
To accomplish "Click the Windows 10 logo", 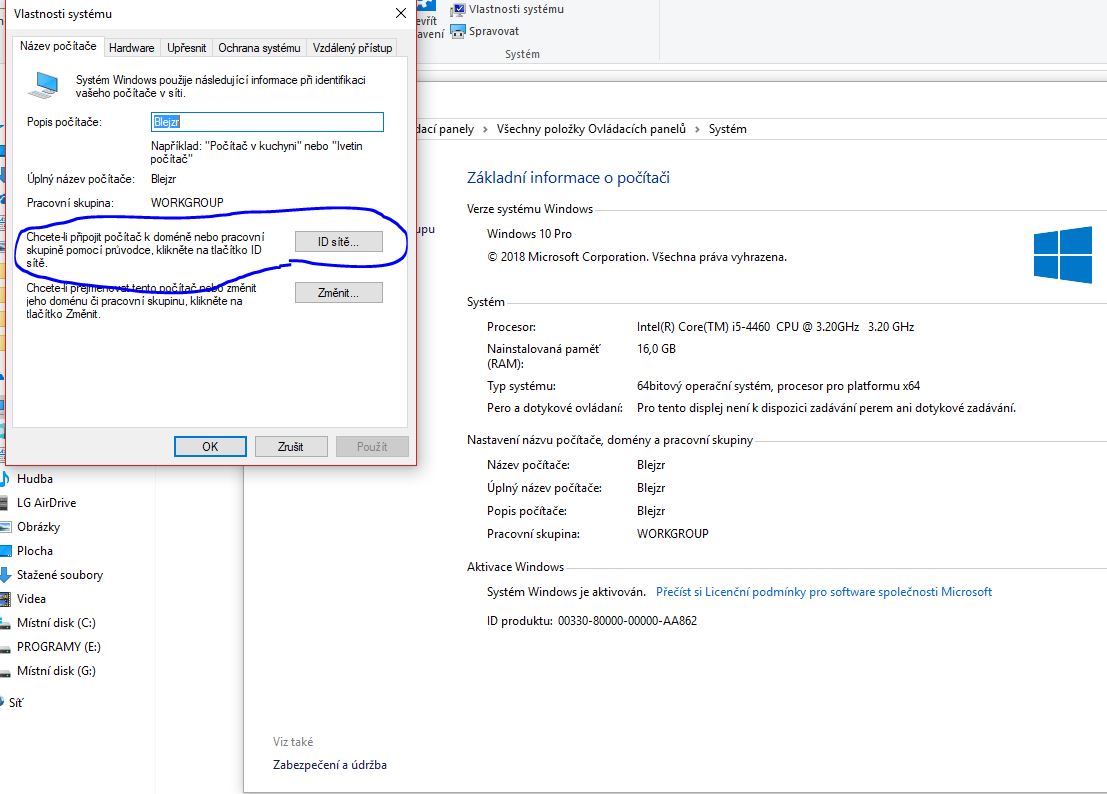I will point(1063,254).
